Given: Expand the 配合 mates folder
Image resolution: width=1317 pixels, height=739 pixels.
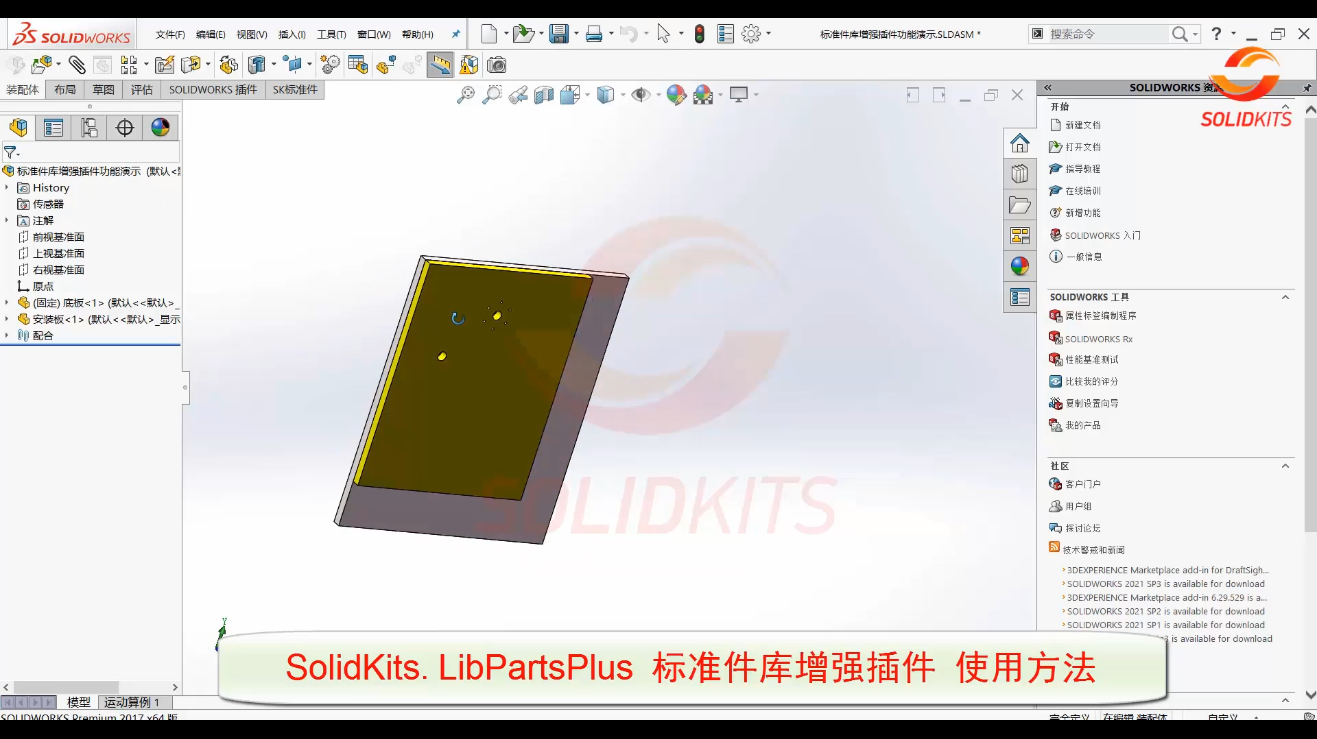Looking at the screenshot, I should (7, 336).
